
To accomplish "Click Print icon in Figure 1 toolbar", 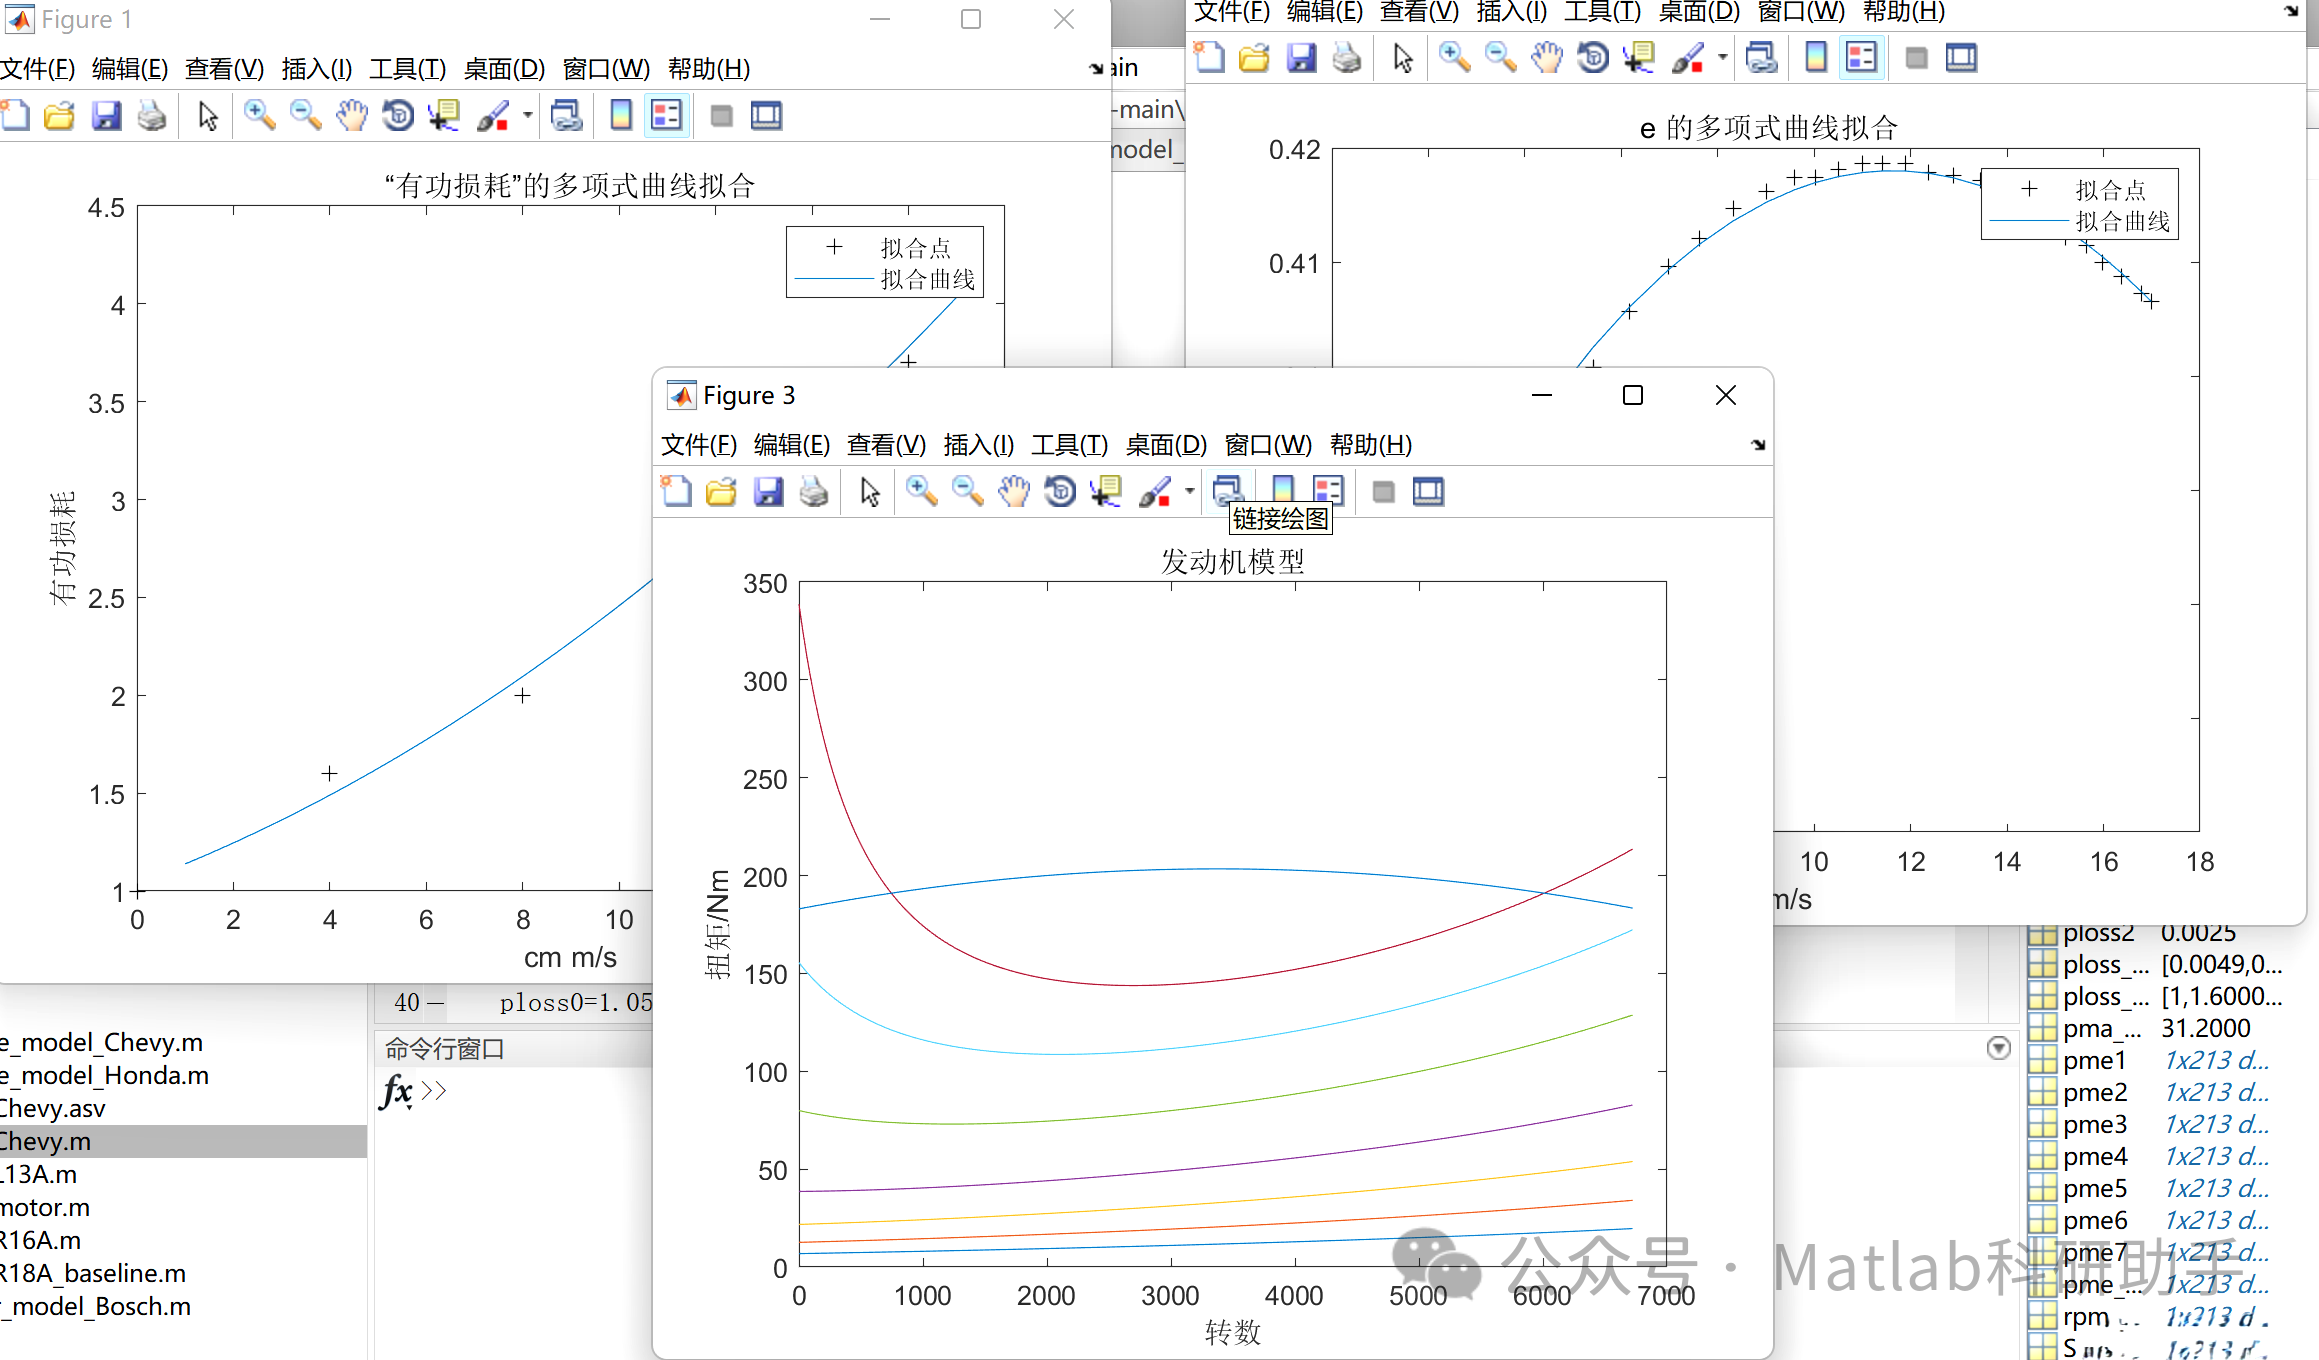I will (152, 116).
